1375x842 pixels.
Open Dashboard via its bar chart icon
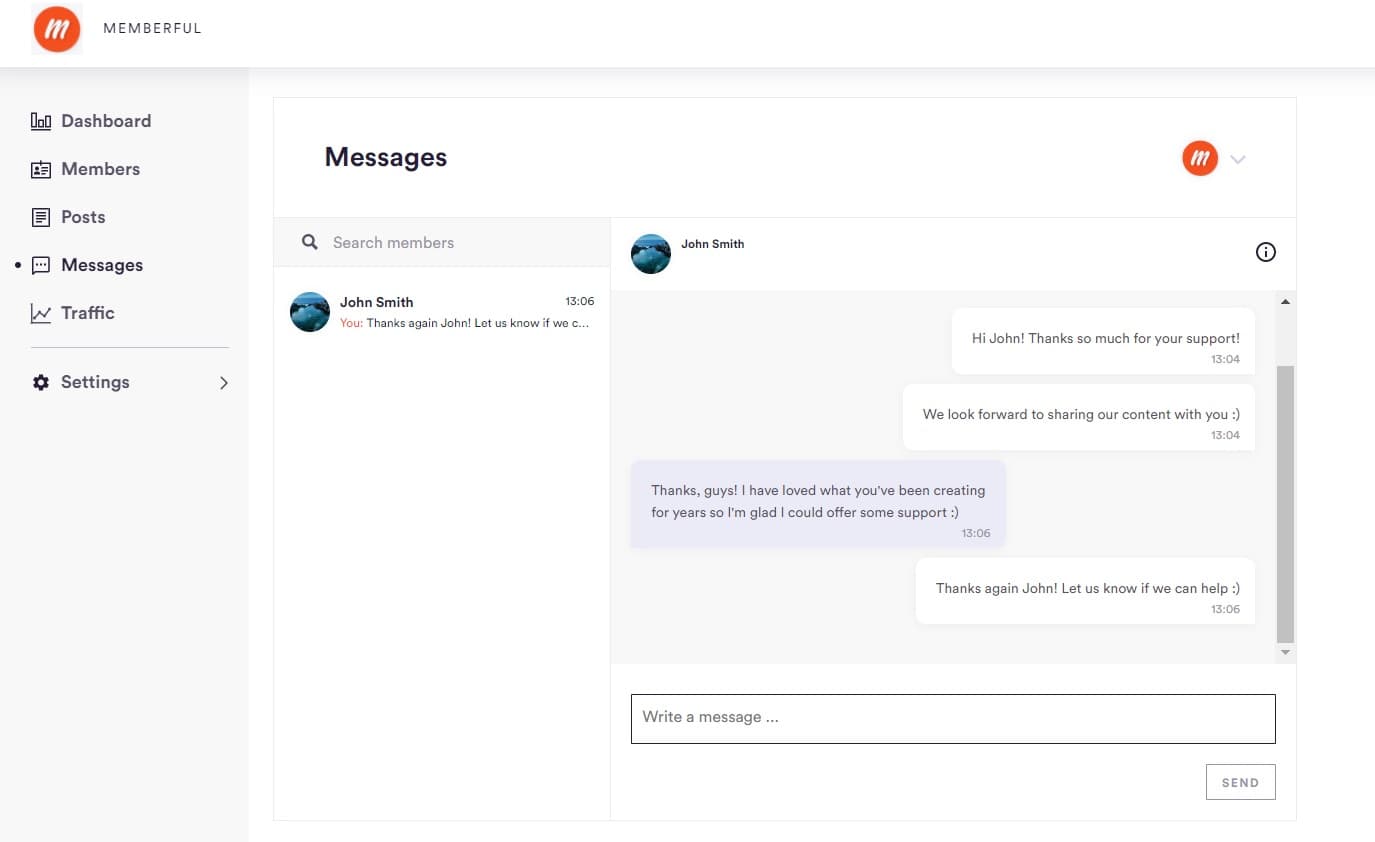click(41, 121)
